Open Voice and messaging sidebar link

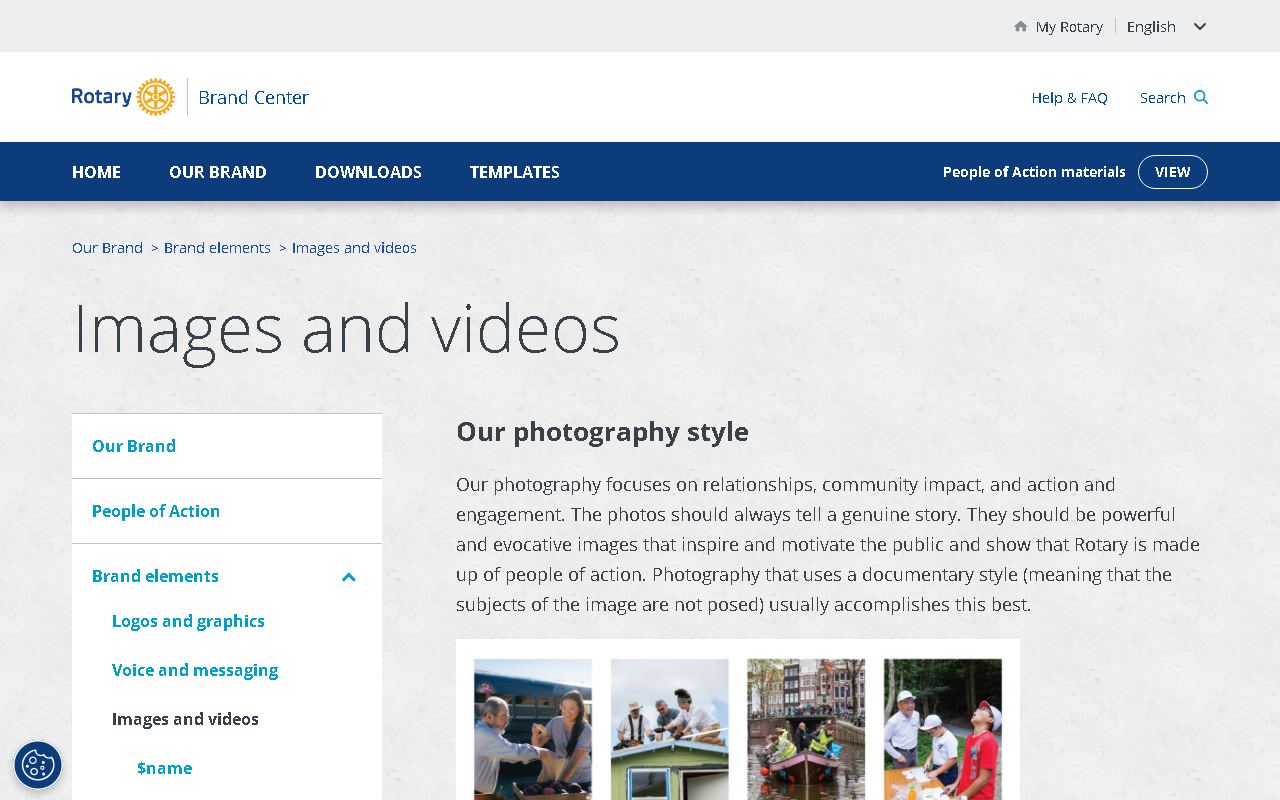pyautogui.click(x=195, y=670)
